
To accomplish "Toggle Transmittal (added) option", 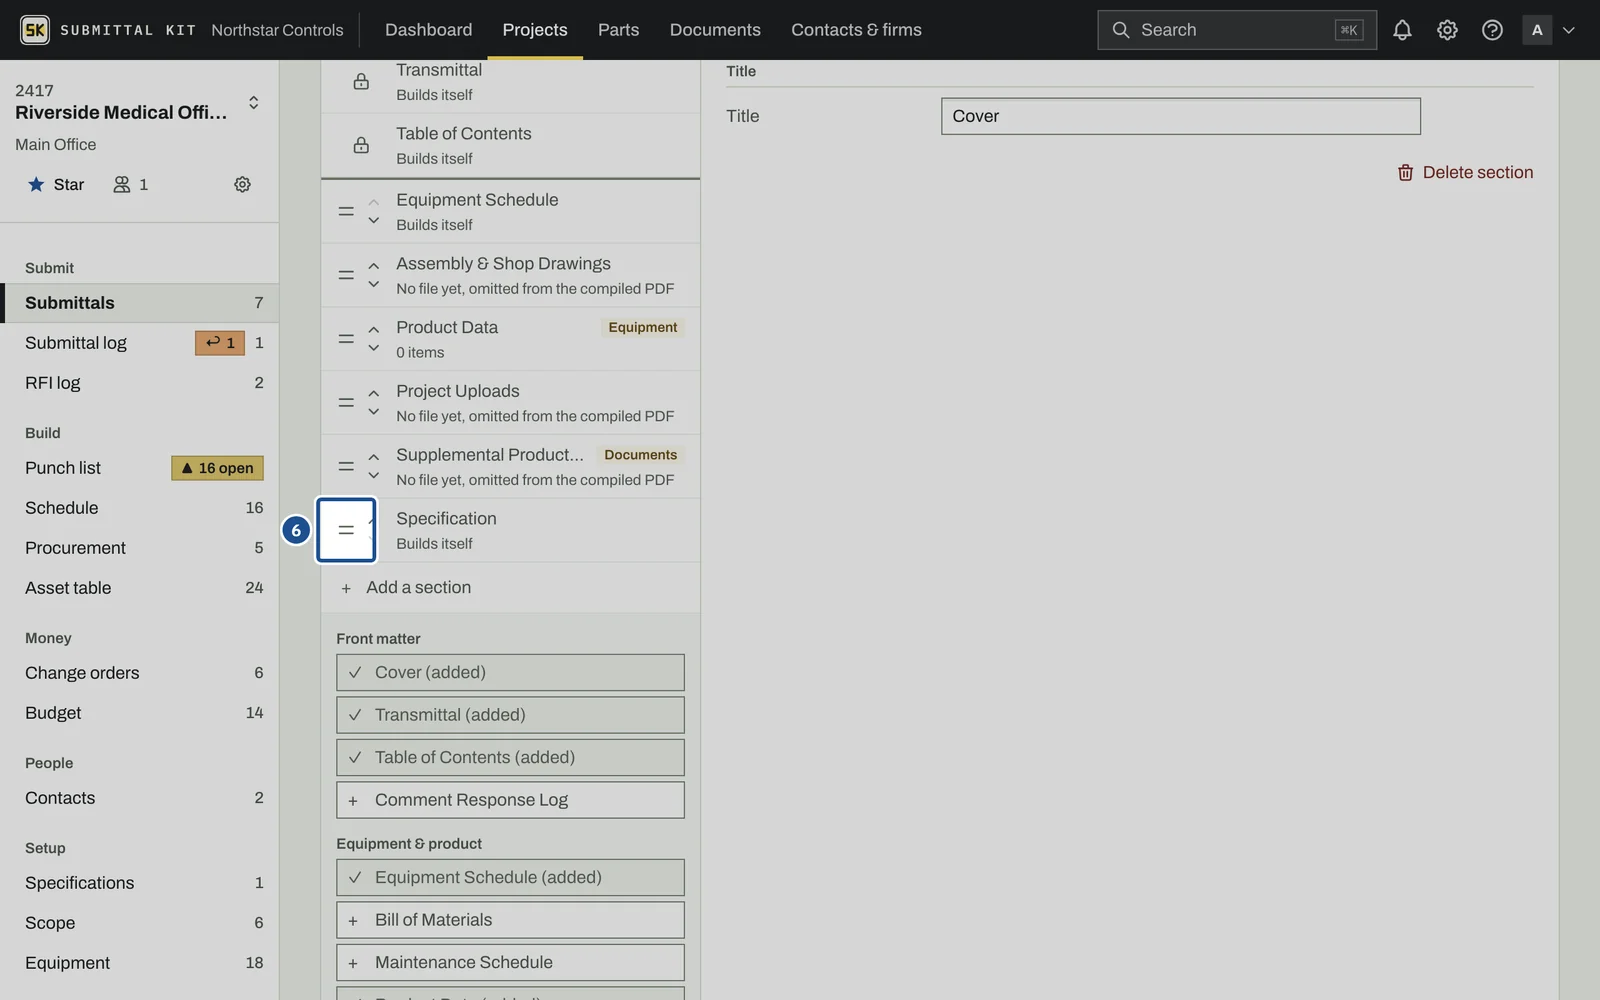I will [510, 715].
